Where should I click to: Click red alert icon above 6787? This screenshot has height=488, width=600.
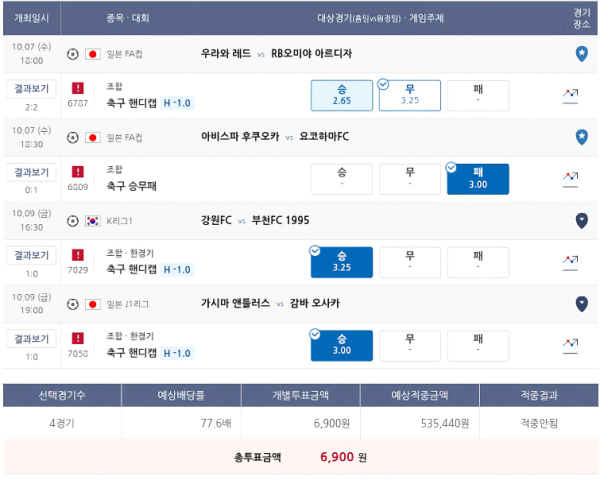pyautogui.click(x=78, y=88)
